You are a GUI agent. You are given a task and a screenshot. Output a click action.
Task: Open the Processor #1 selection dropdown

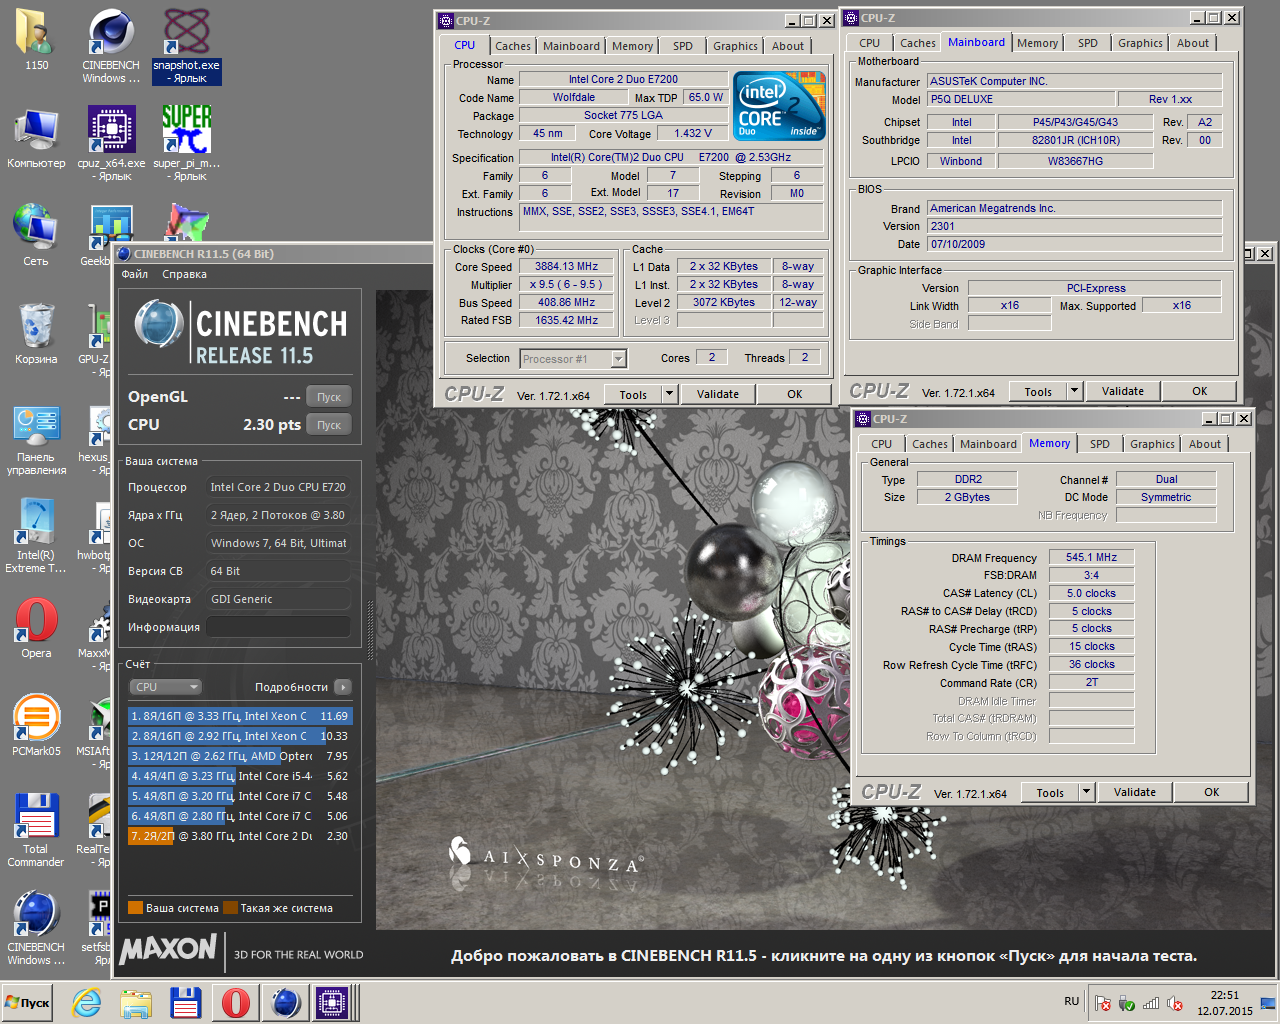point(573,359)
